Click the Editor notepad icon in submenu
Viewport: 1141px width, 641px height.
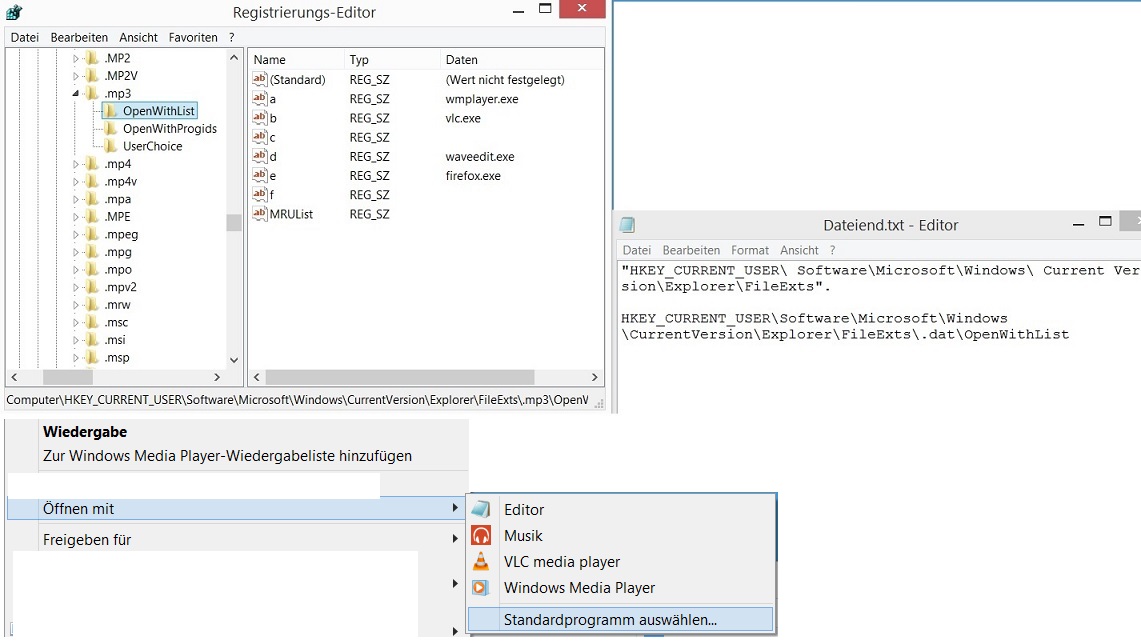pos(481,509)
